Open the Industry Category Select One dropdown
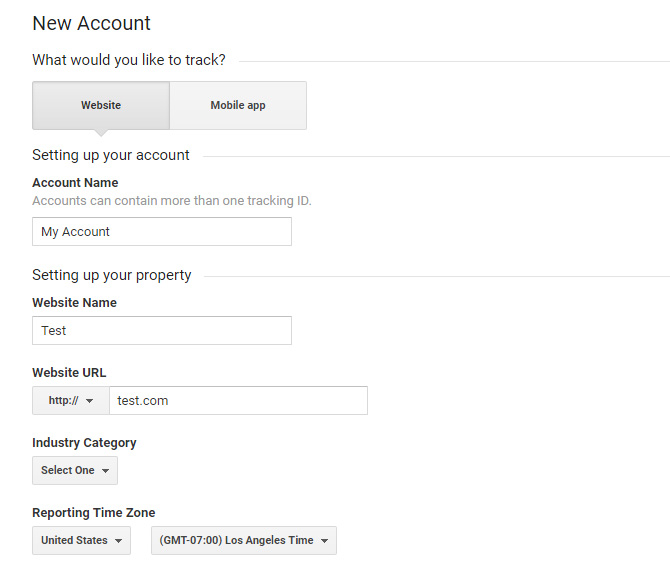Image resolution: width=670 pixels, height=564 pixels. tap(75, 470)
